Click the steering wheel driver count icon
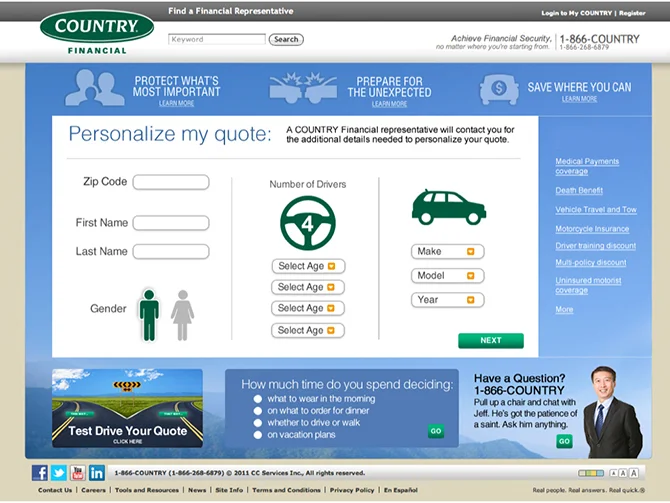 pyautogui.click(x=308, y=223)
